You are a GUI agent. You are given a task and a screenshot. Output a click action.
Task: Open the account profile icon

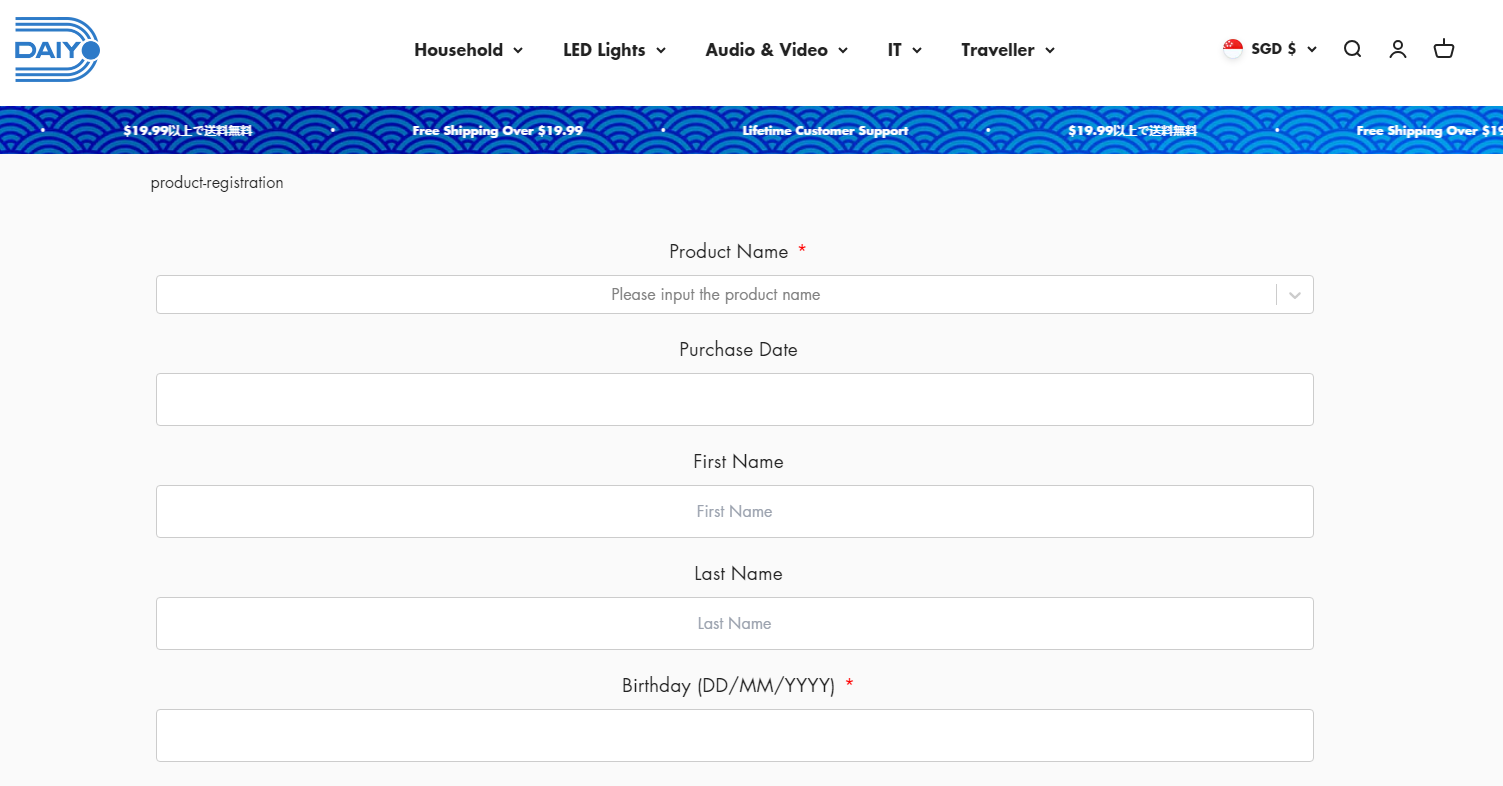pos(1398,49)
